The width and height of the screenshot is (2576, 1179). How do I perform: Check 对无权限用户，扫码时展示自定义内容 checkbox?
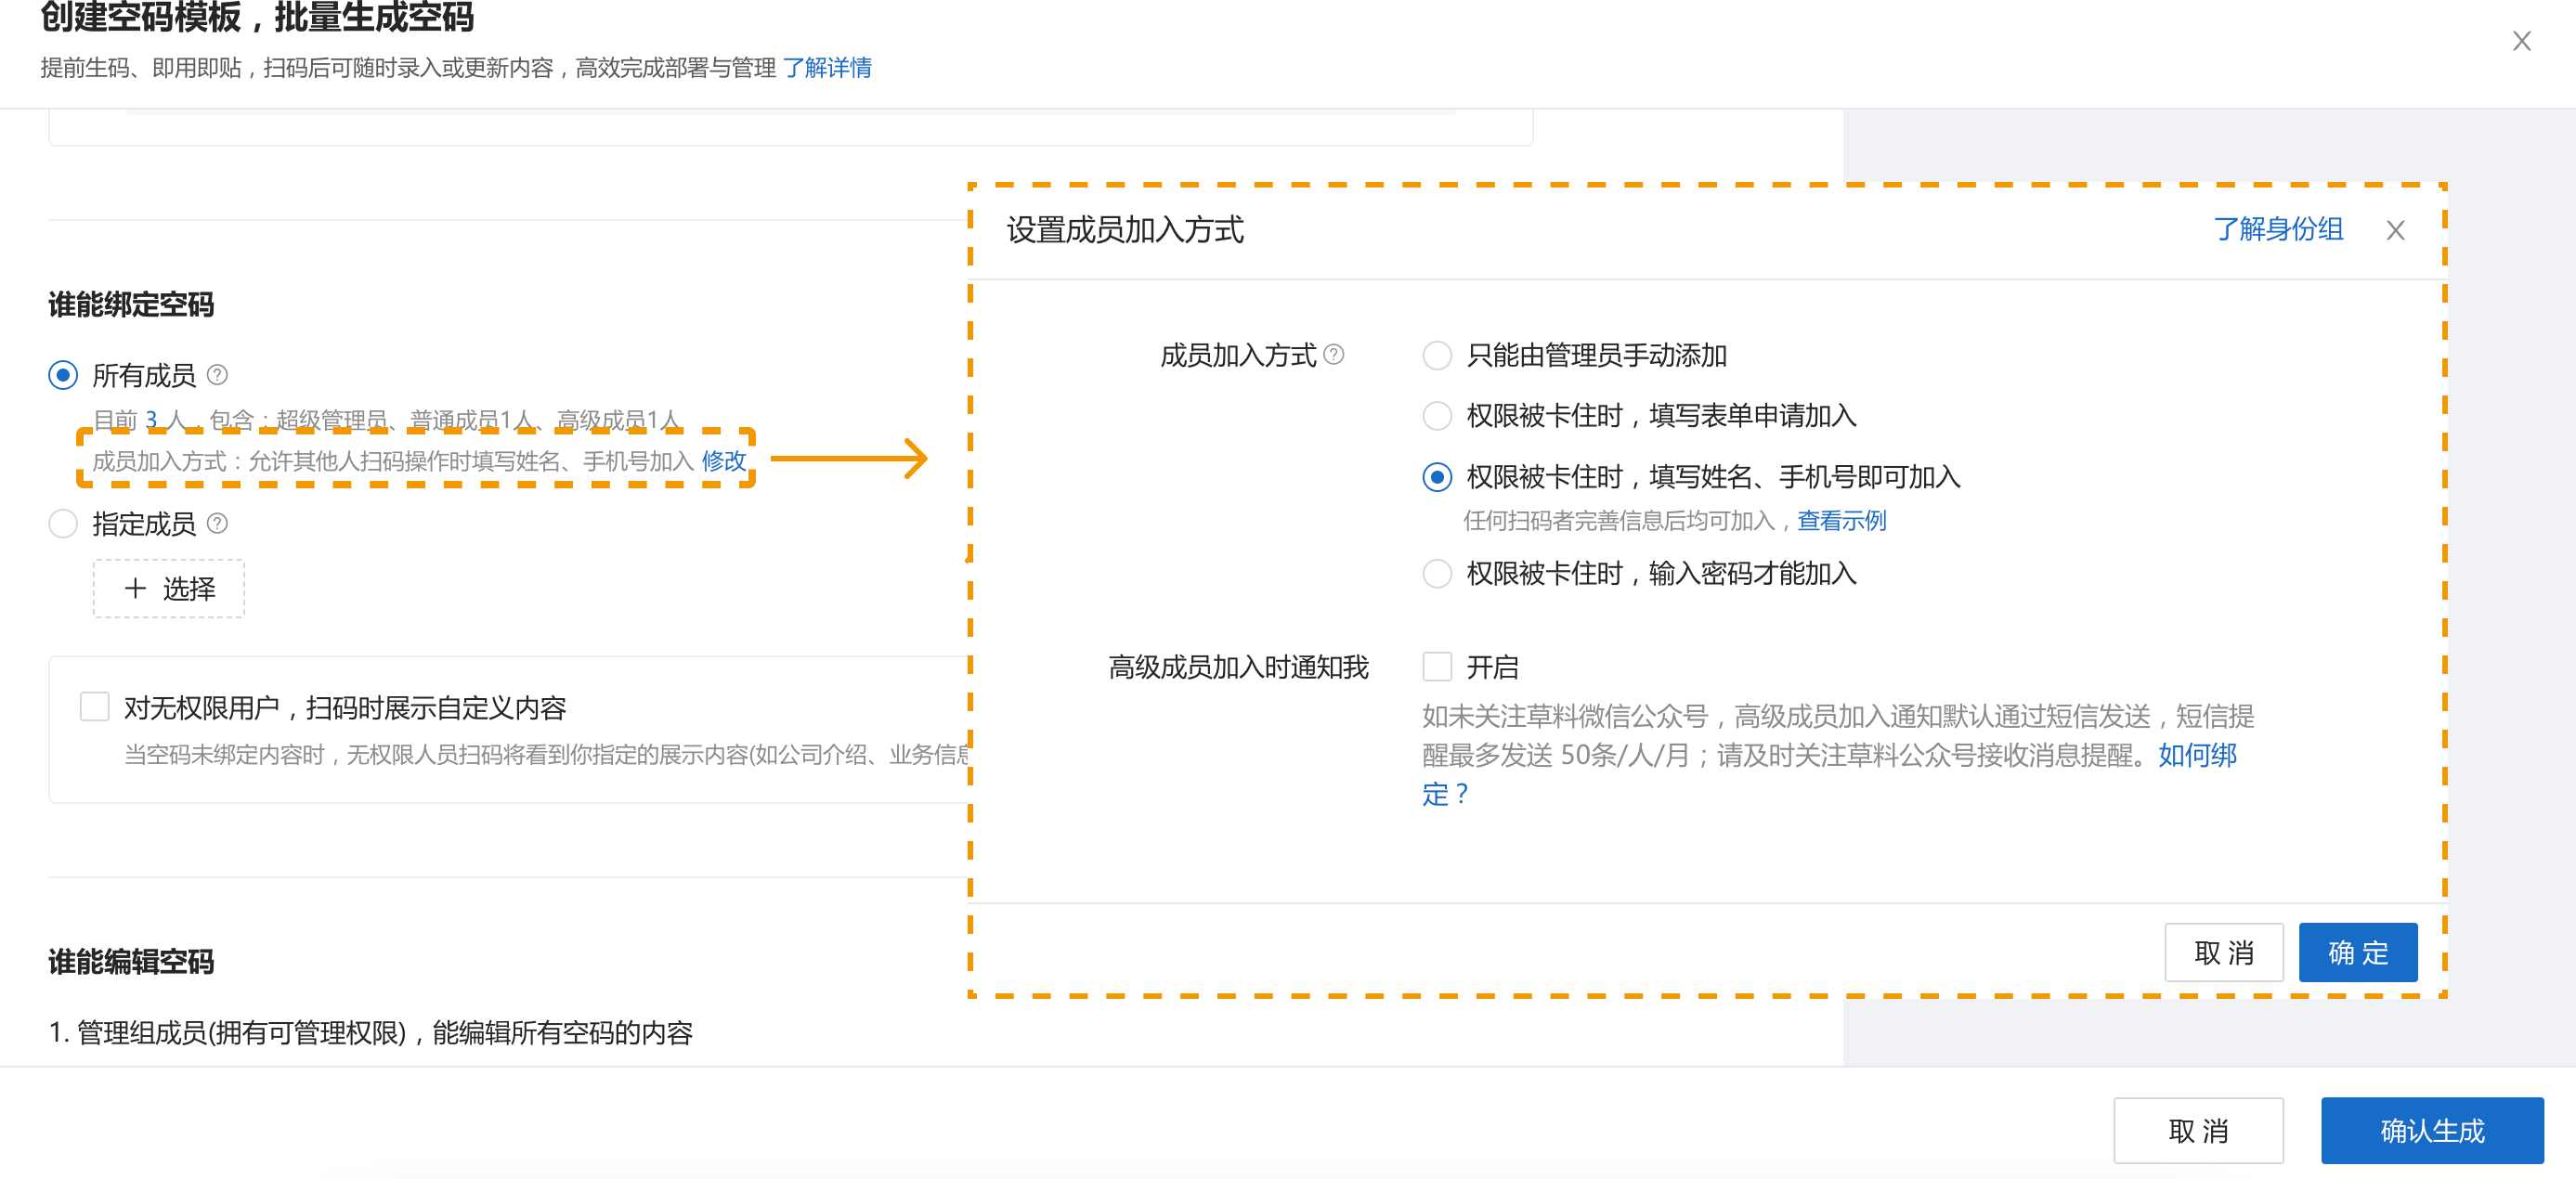pos(95,707)
